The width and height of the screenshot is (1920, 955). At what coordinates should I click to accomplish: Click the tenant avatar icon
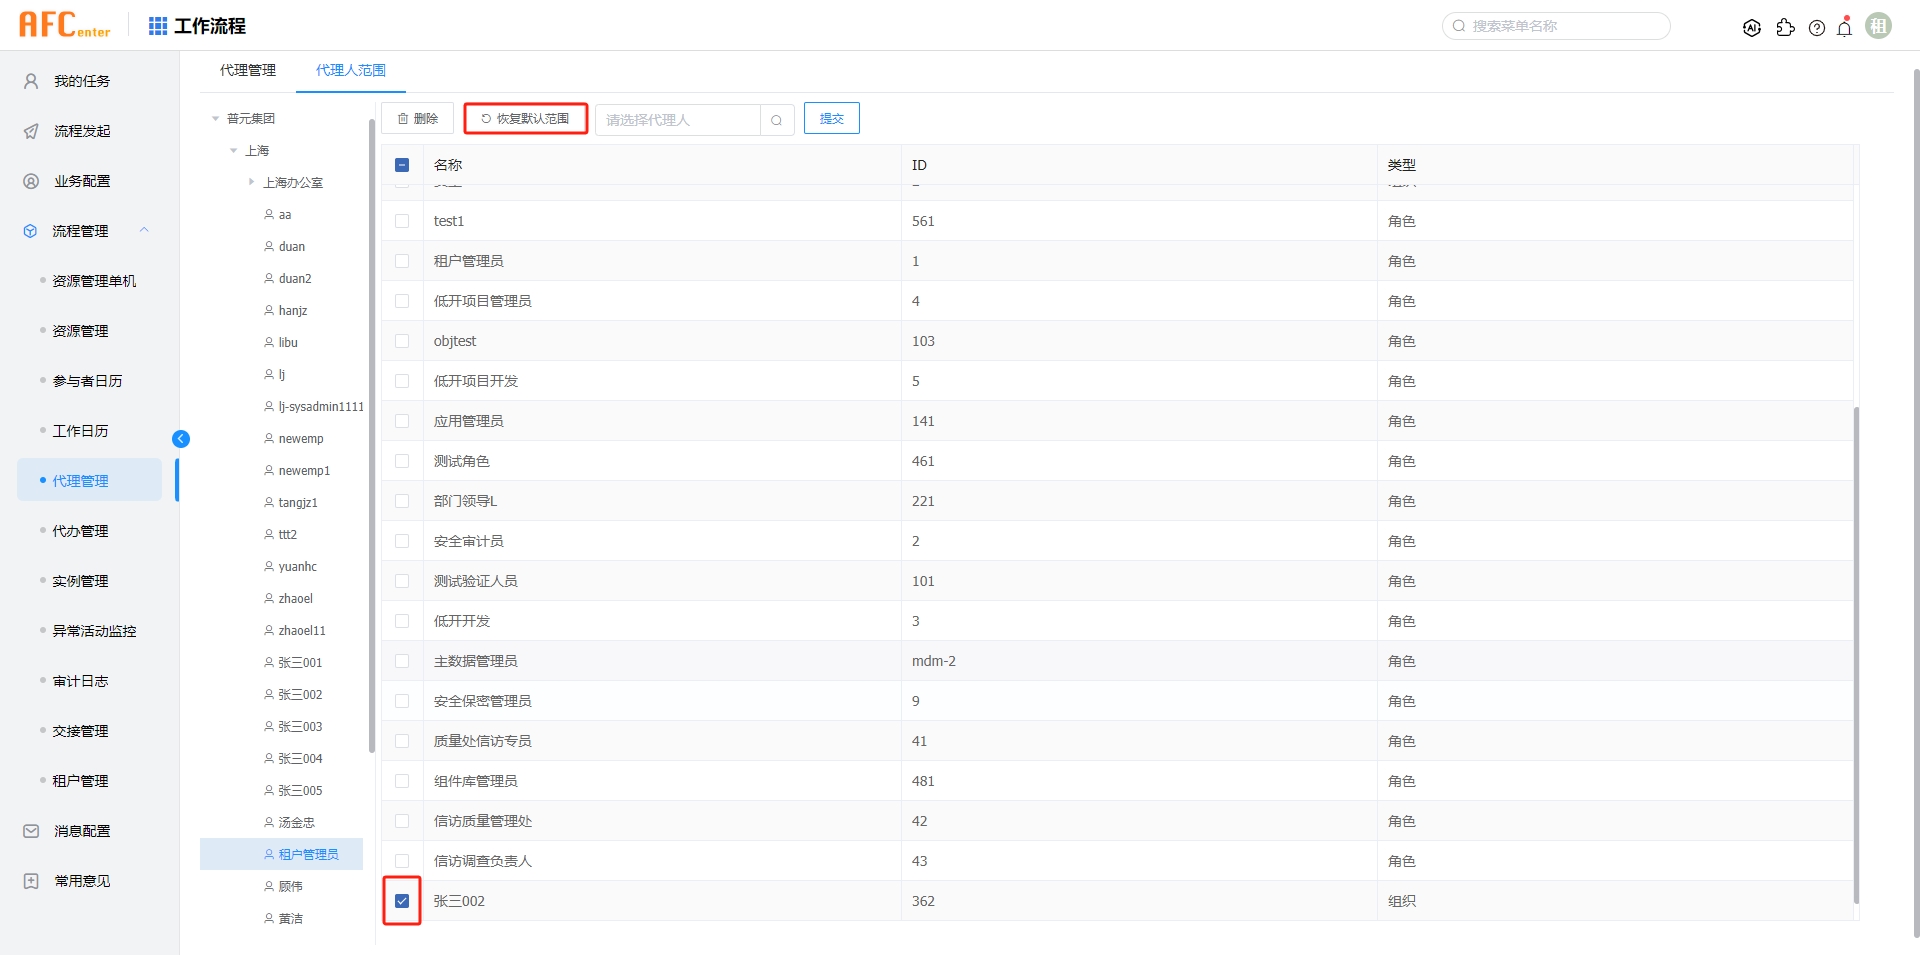click(1879, 25)
